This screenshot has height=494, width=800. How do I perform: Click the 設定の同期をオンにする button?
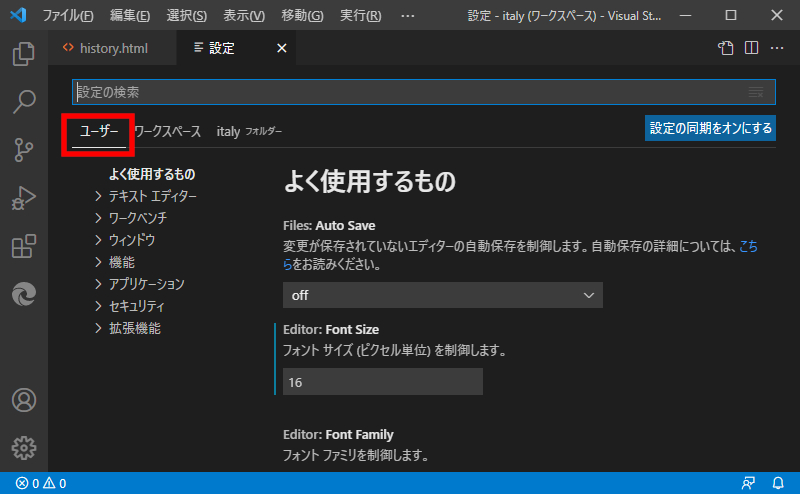tap(710, 128)
